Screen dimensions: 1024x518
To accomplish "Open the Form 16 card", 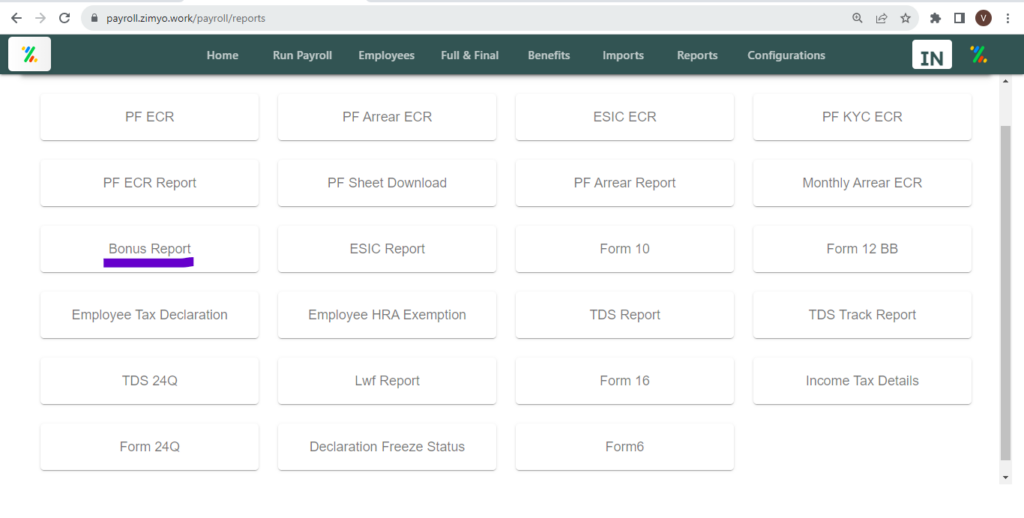I will click(x=624, y=381).
